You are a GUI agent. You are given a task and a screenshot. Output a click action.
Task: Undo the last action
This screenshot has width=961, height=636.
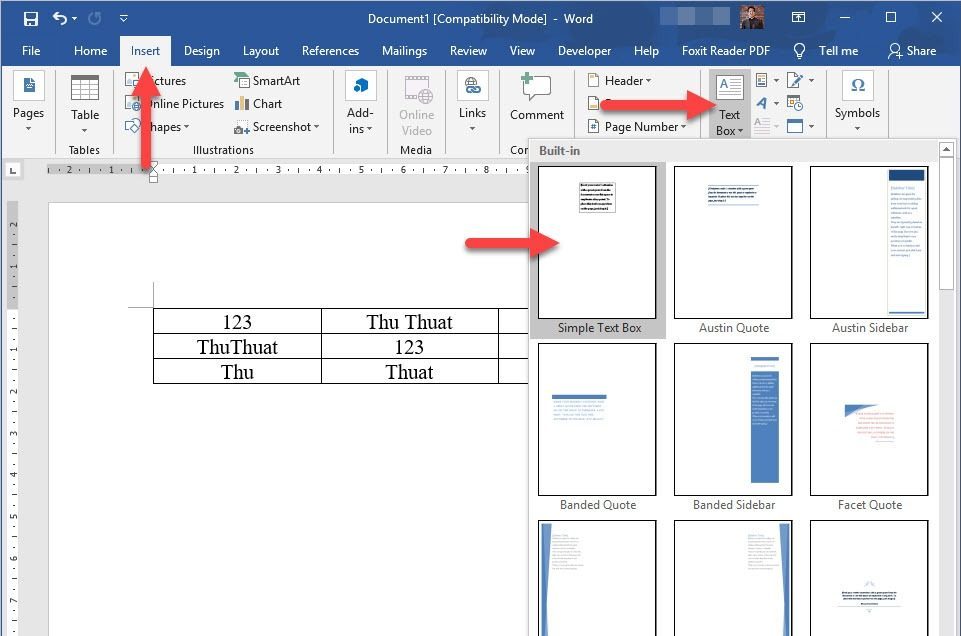60,18
